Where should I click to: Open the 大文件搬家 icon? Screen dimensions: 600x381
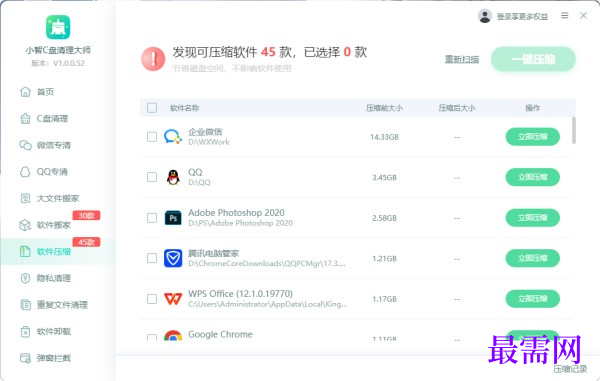25,198
